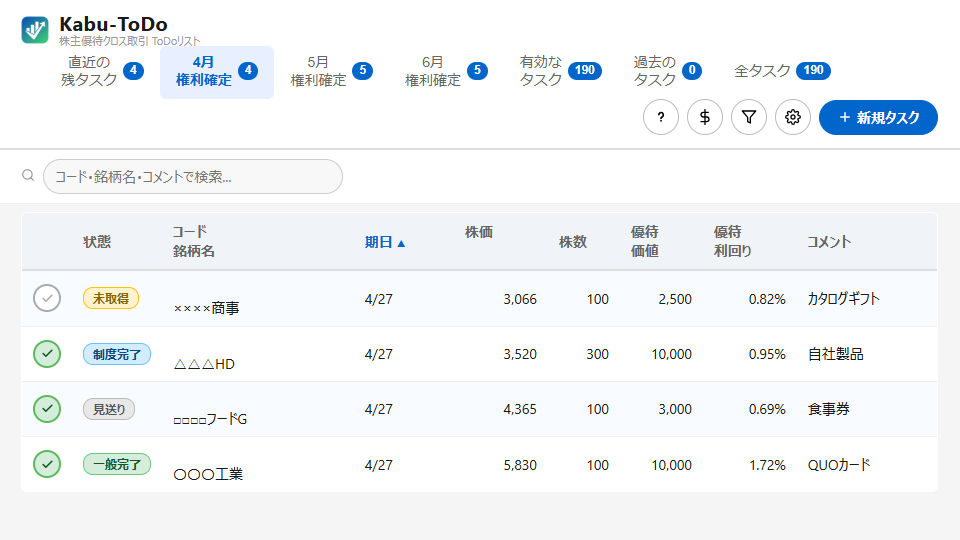Open settings with the gear icon
The image size is (960, 540).
[x=793, y=117]
